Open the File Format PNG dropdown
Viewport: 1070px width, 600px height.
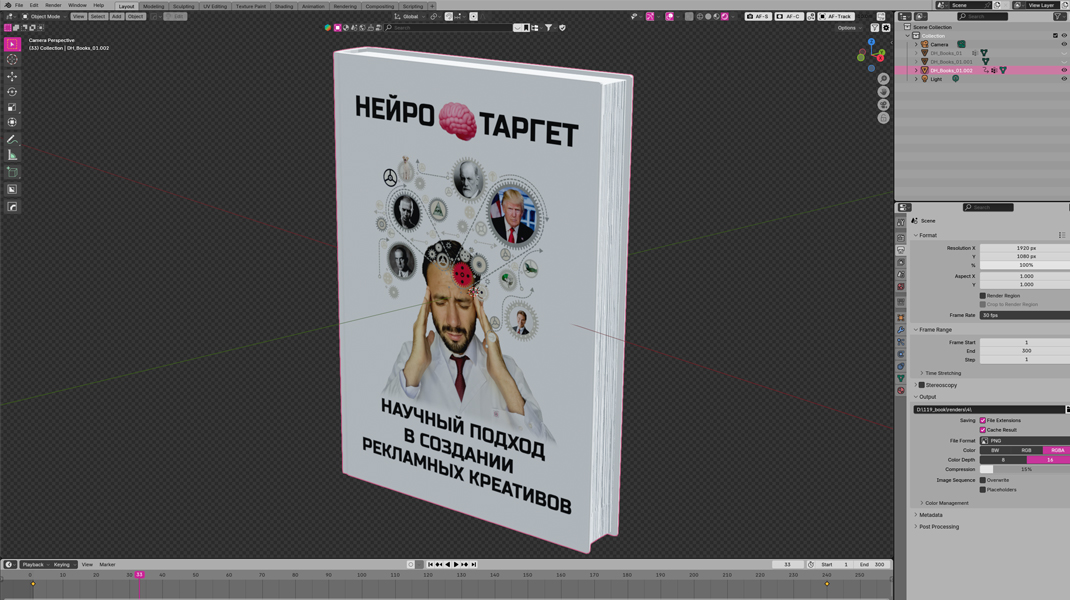(1024, 441)
